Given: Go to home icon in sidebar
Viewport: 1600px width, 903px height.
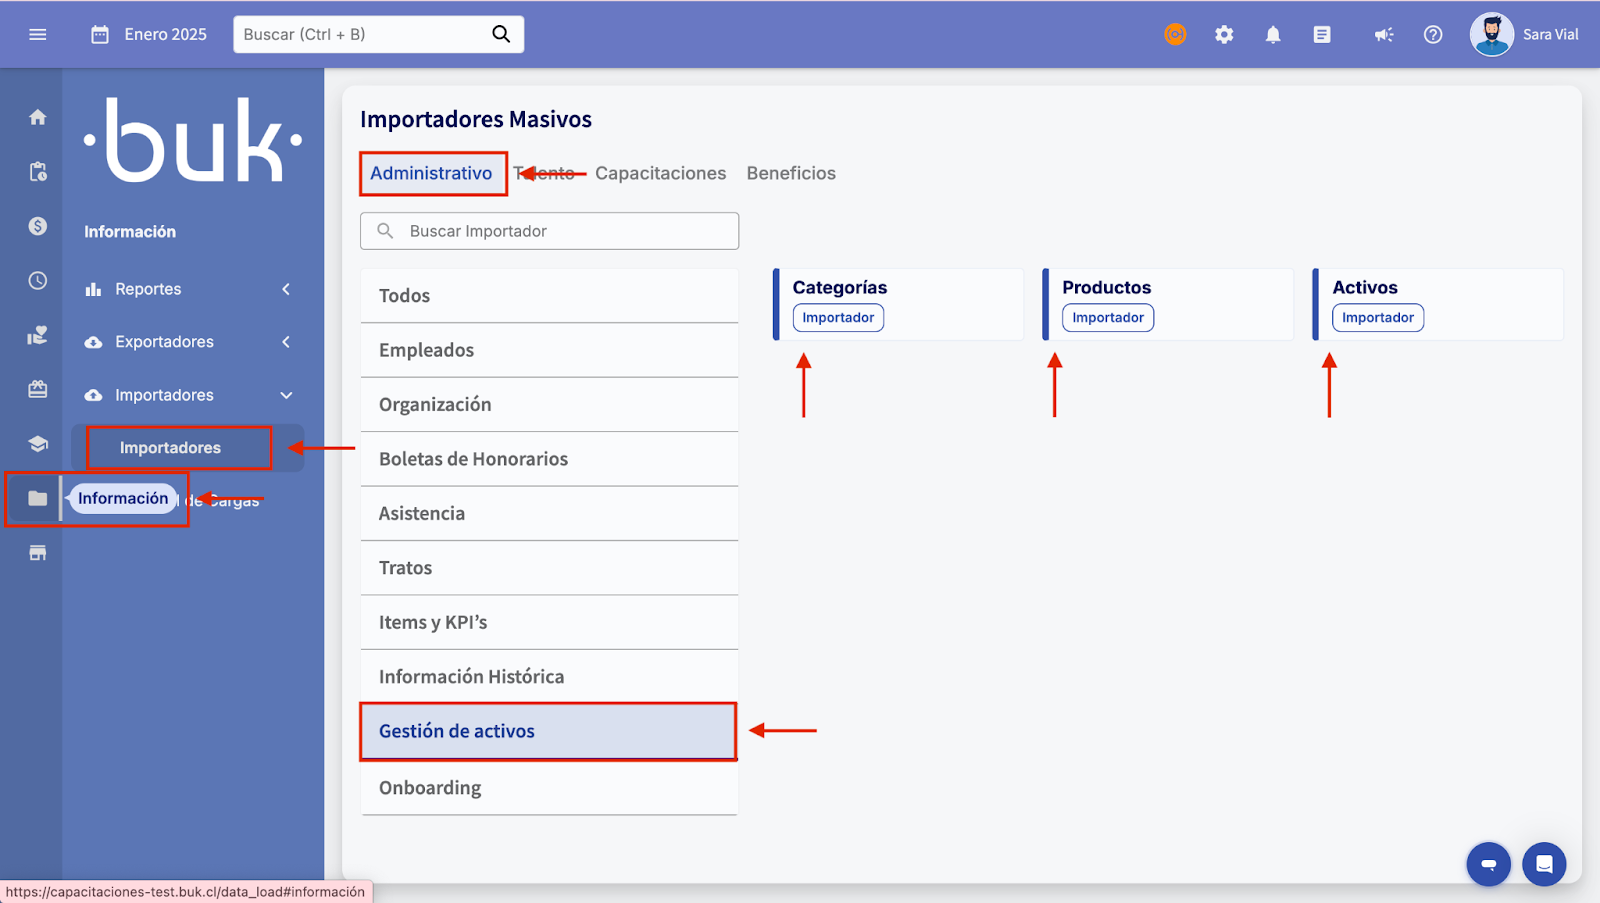Looking at the screenshot, I should (38, 117).
